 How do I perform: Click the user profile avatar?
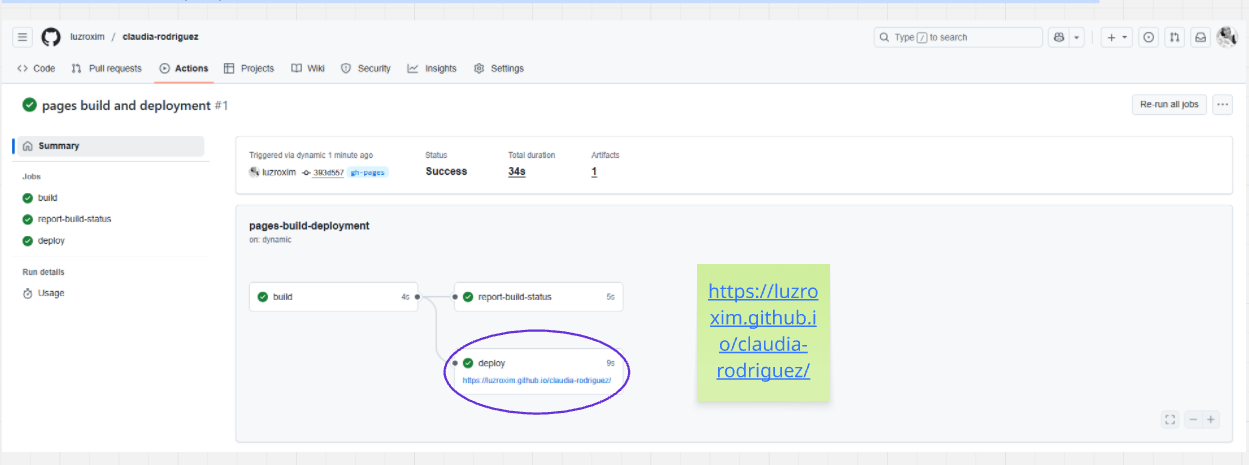point(1227,37)
